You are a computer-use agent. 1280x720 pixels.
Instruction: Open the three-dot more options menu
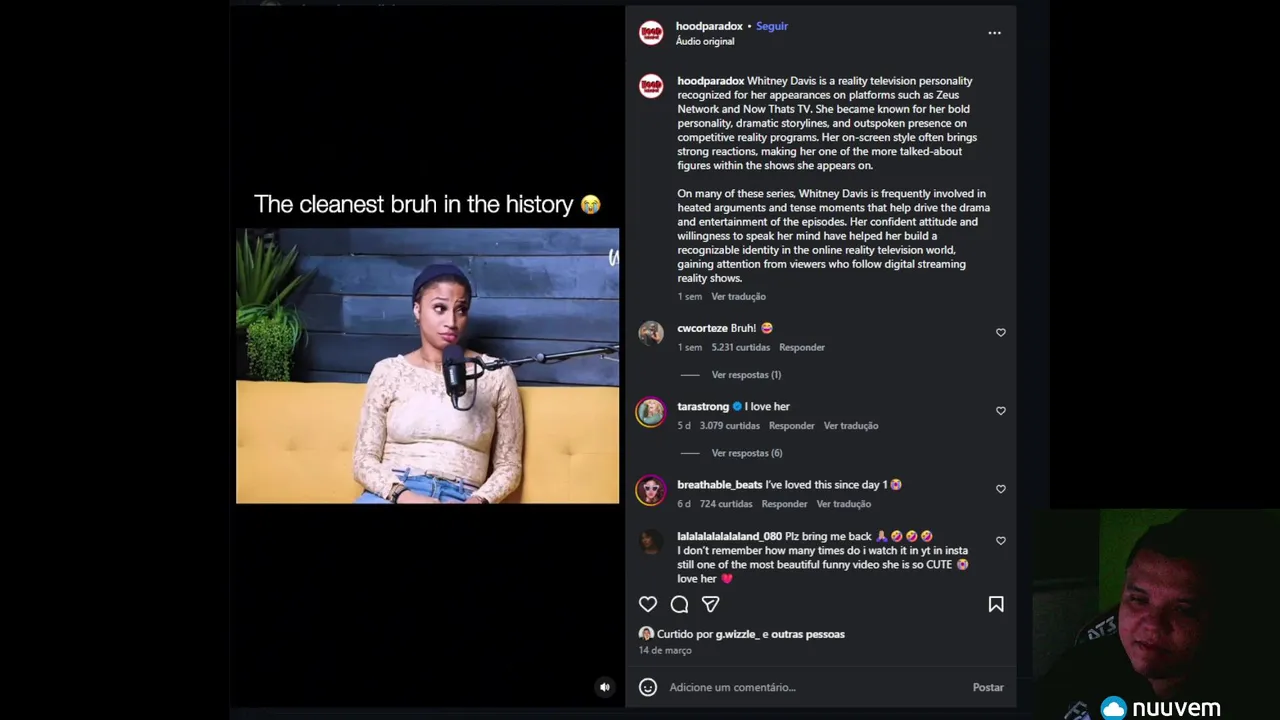coord(994,33)
